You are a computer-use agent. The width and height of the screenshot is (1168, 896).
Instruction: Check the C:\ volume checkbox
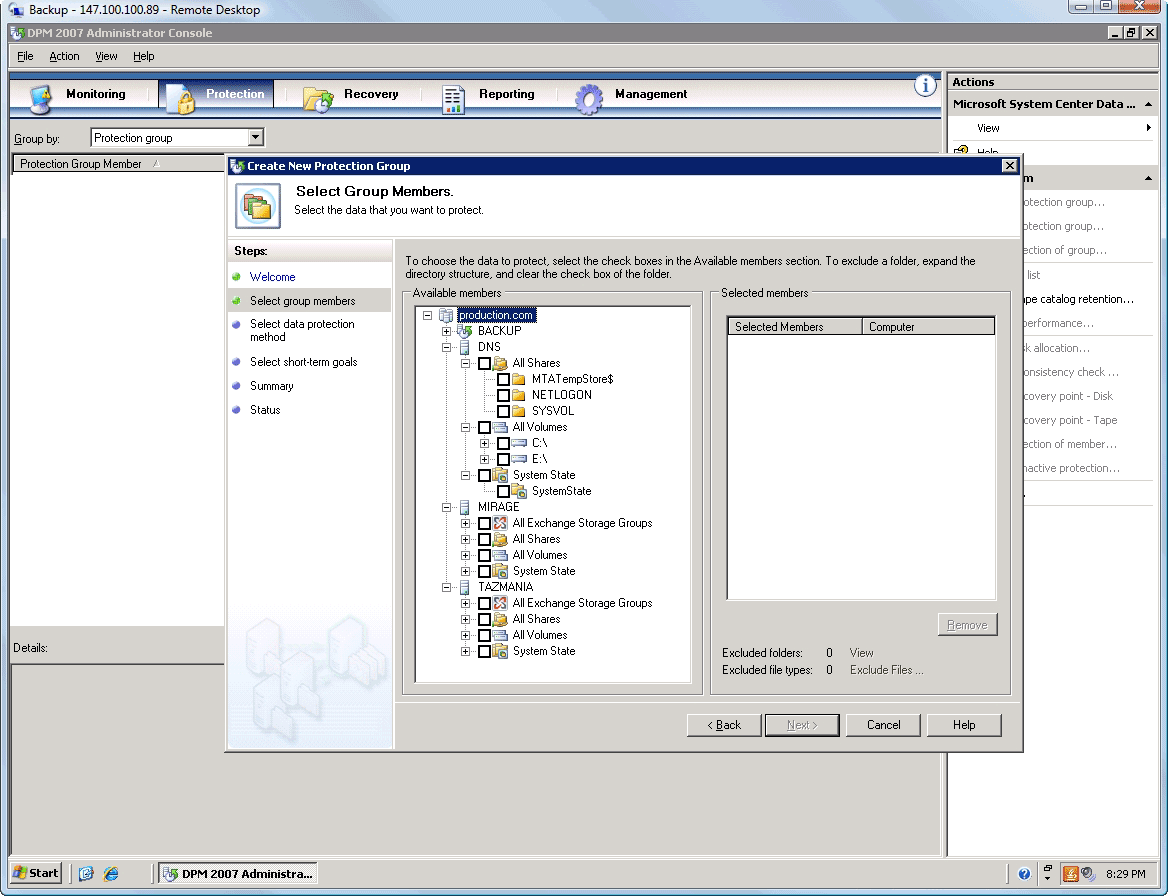coord(504,443)
